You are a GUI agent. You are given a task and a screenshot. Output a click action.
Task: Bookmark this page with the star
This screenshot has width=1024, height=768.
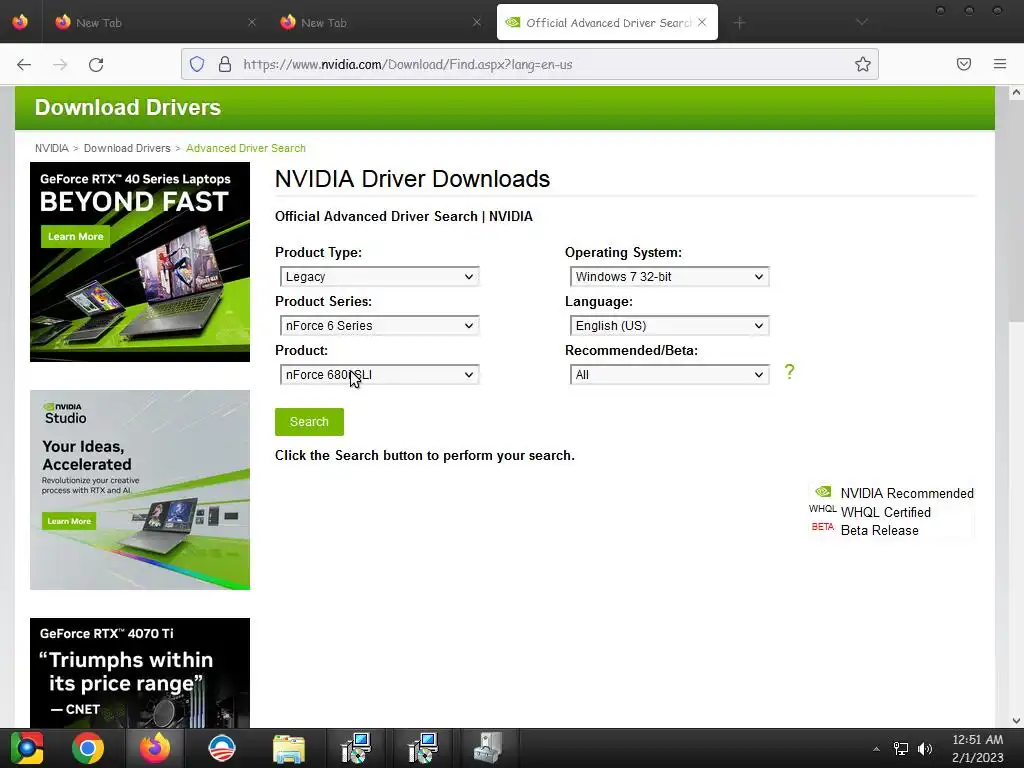863,64
